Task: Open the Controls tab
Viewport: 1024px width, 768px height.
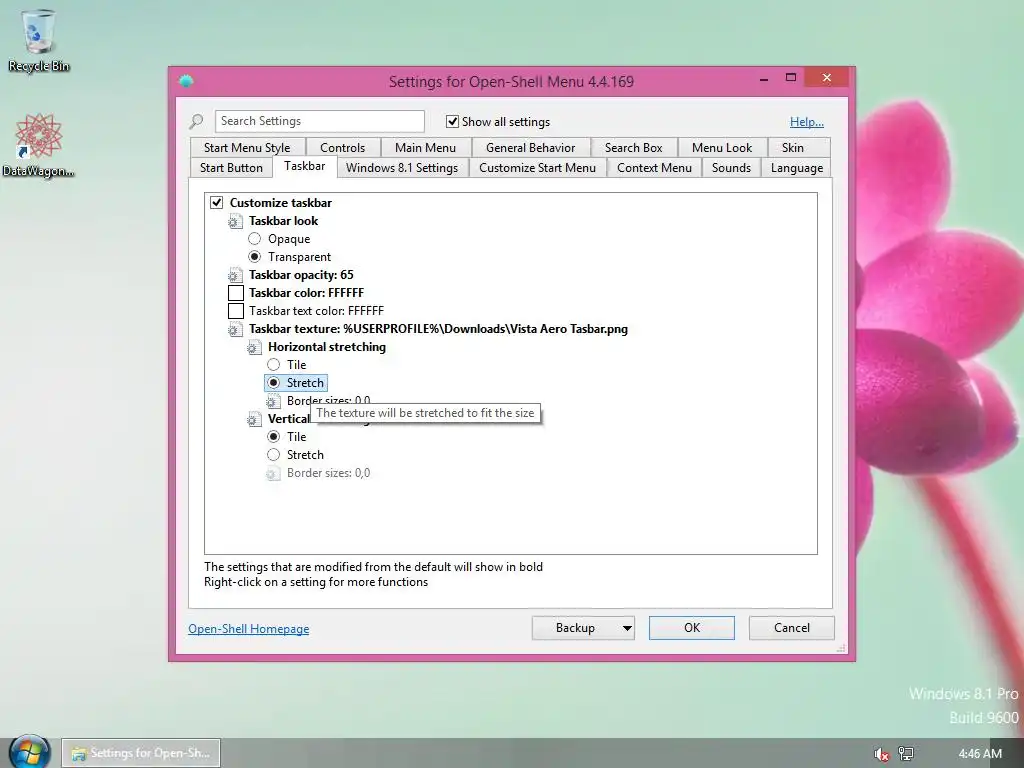Action: tap(342, 148)
